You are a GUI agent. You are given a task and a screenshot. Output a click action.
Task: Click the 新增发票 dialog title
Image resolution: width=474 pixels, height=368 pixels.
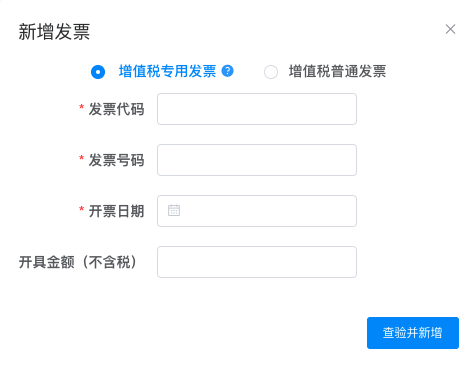point(54,32)
